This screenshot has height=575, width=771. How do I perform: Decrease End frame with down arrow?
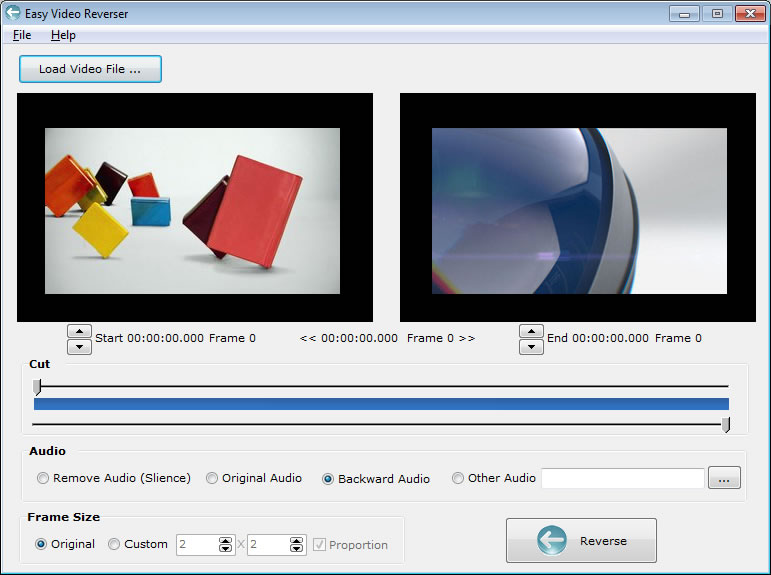tap(531, 347)
